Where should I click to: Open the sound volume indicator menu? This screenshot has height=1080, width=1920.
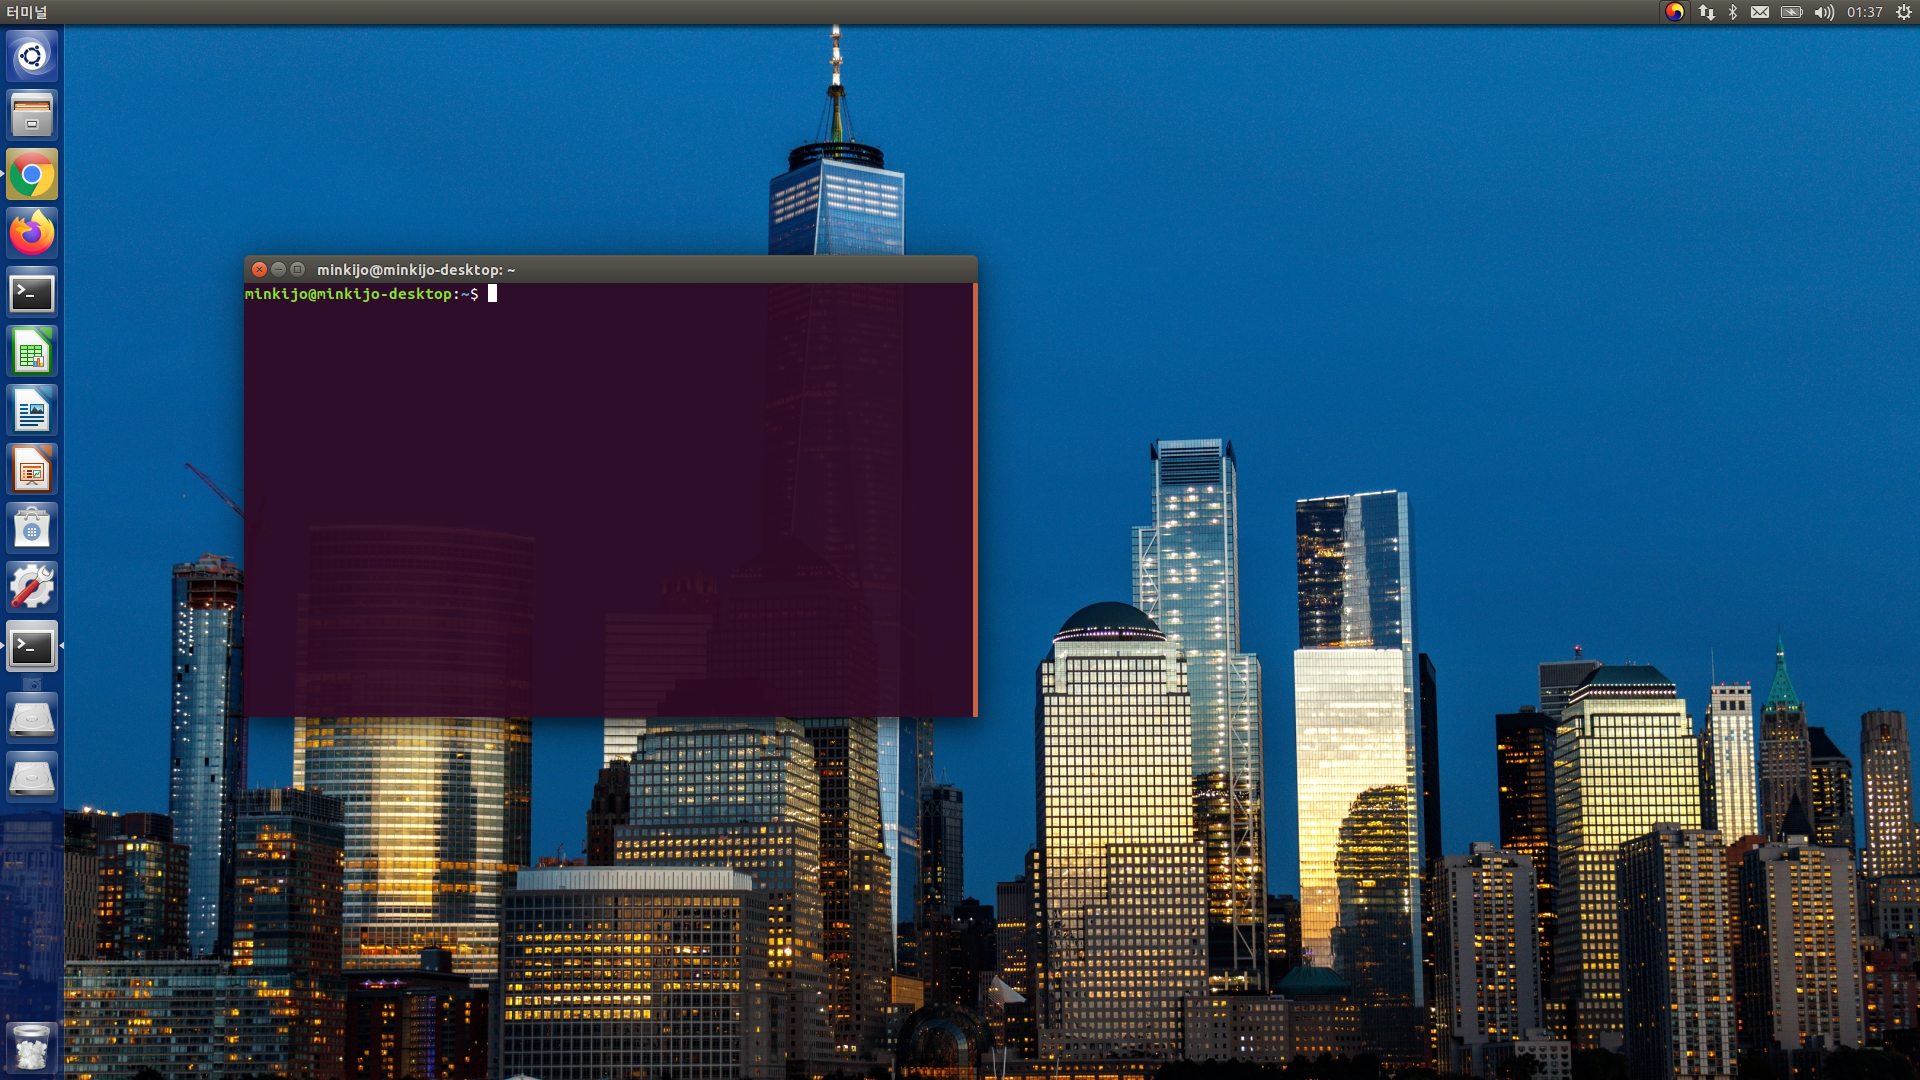pyautogui.click(x=1824, y=12)
